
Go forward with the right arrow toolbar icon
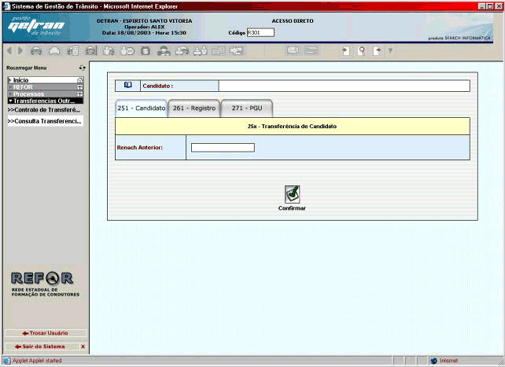[20, 51]
